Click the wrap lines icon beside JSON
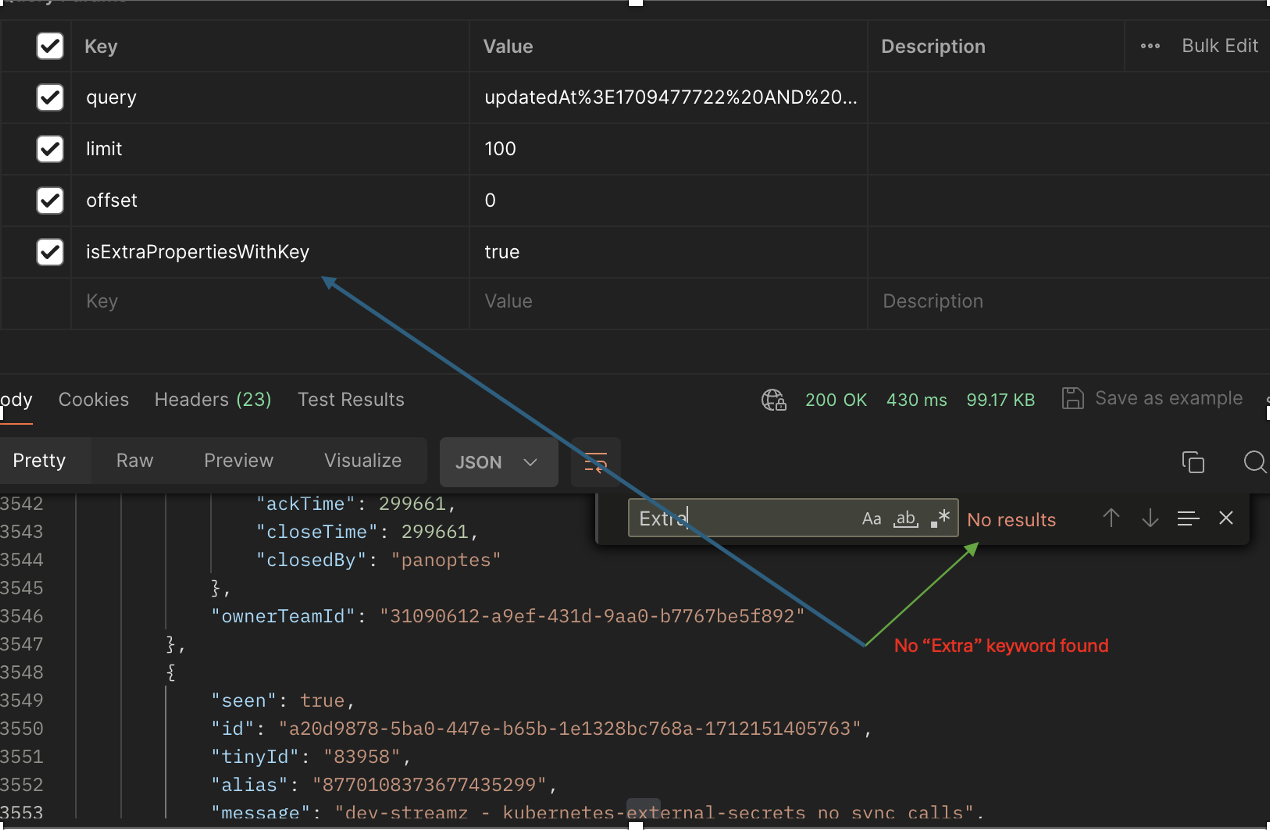Viewport: 1270px width, 830px height. click(596, 462)
